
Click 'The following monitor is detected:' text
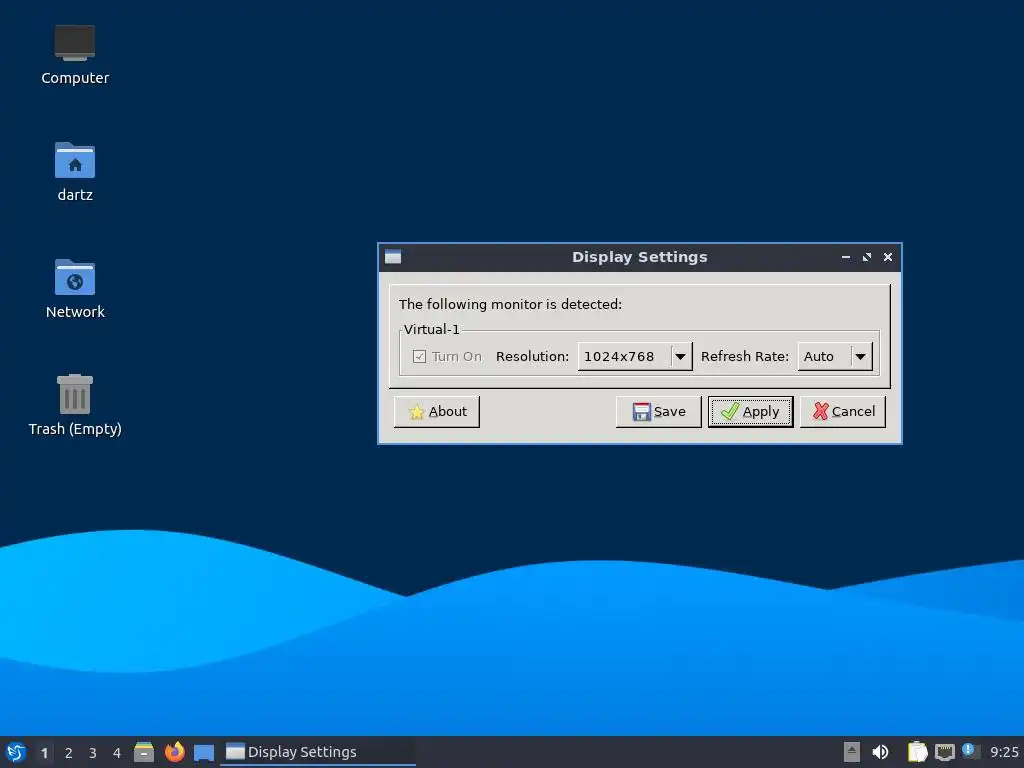510,304
